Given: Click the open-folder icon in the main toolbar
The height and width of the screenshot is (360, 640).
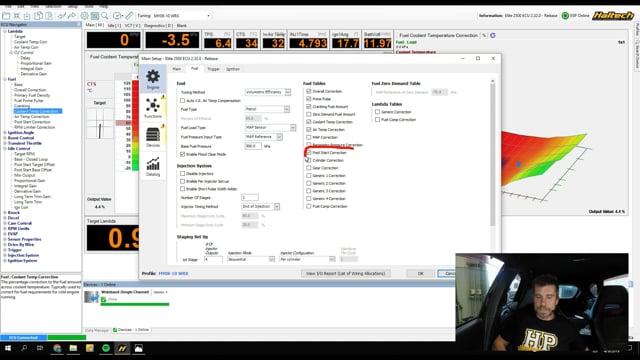Looking at the screenshot, I should click(x=6, y=16).
